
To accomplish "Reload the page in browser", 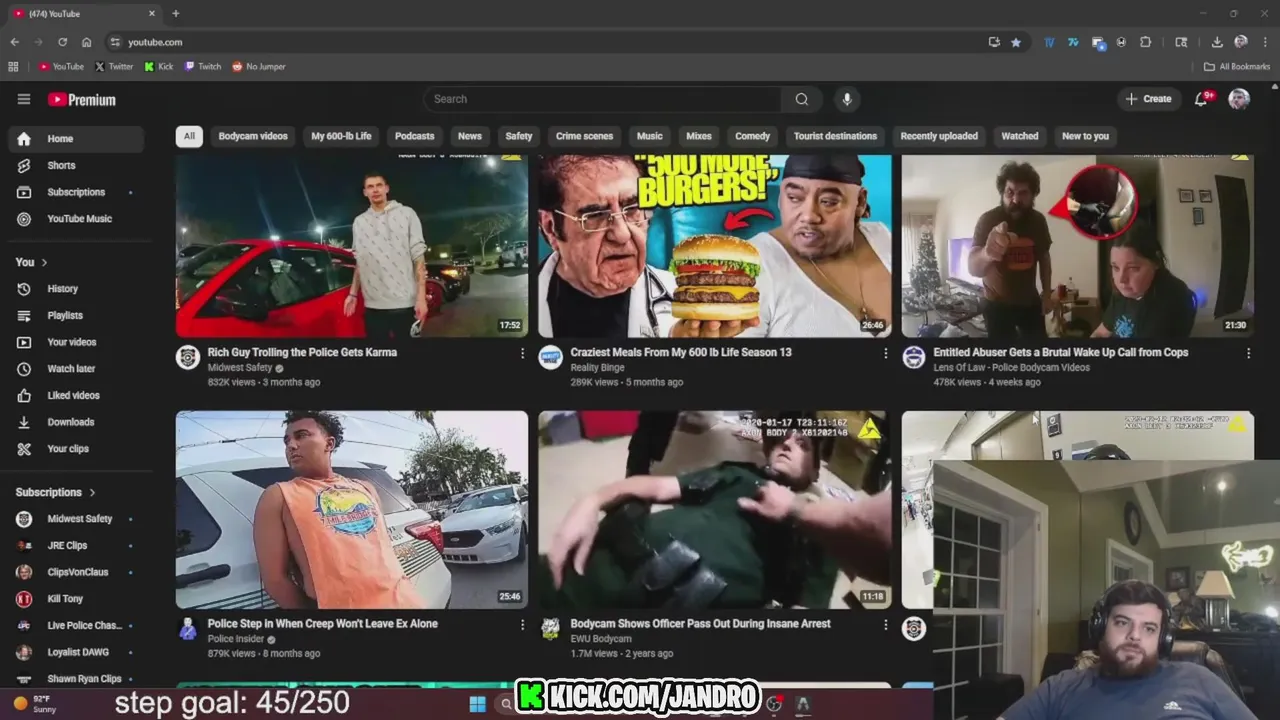I will (62, 42).
